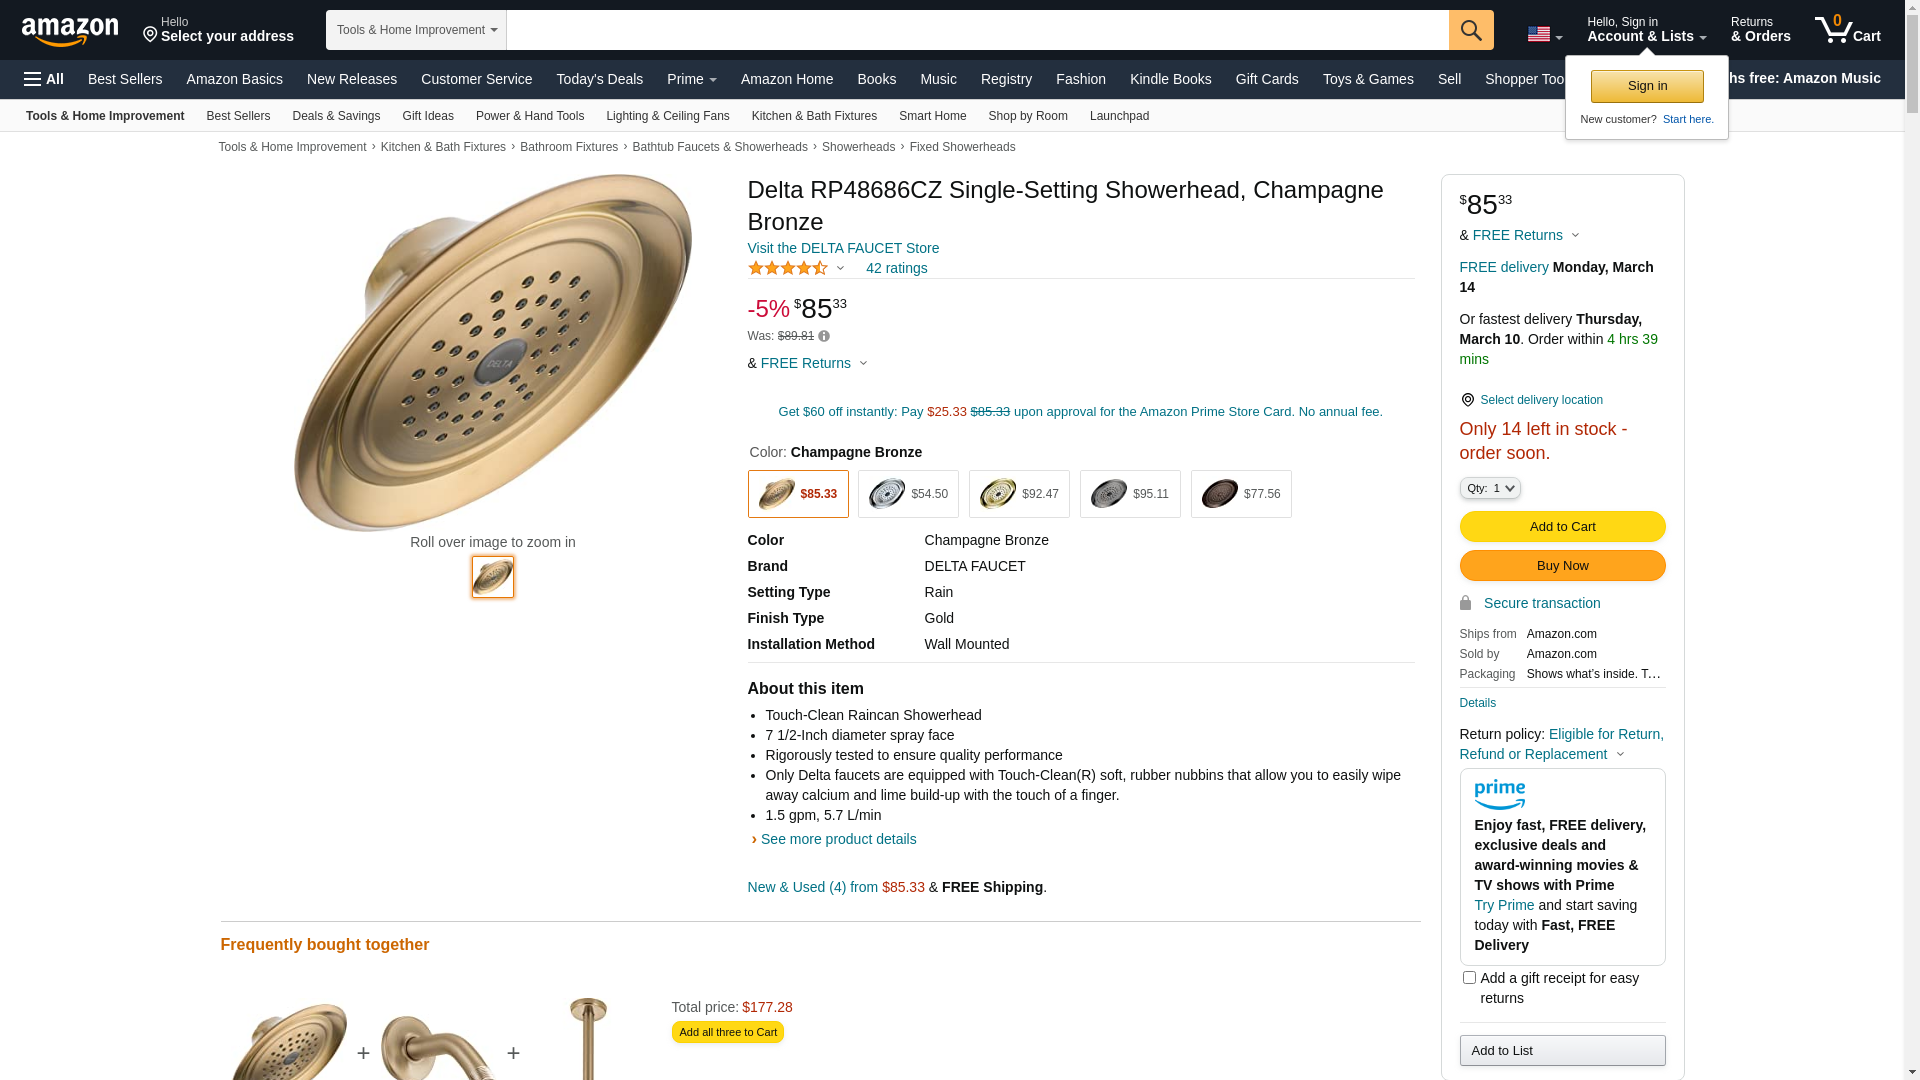Click the Amazon logo

click(70, 31)
